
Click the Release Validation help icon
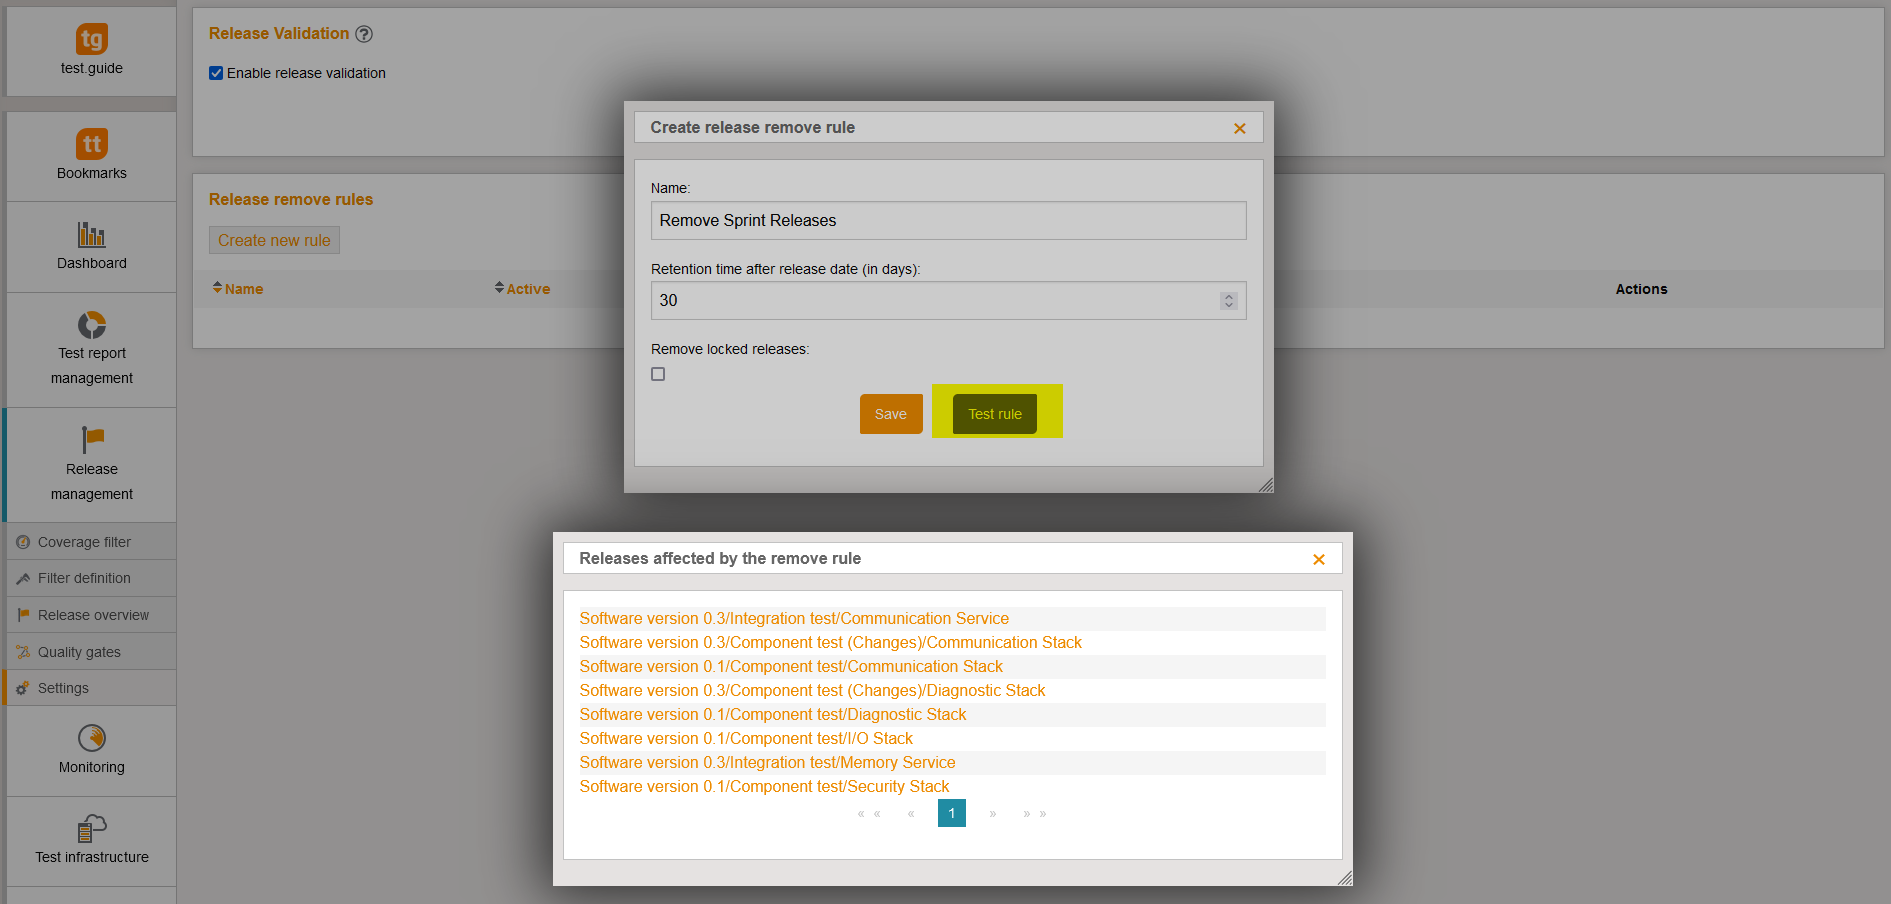click(x=364, y=34)
